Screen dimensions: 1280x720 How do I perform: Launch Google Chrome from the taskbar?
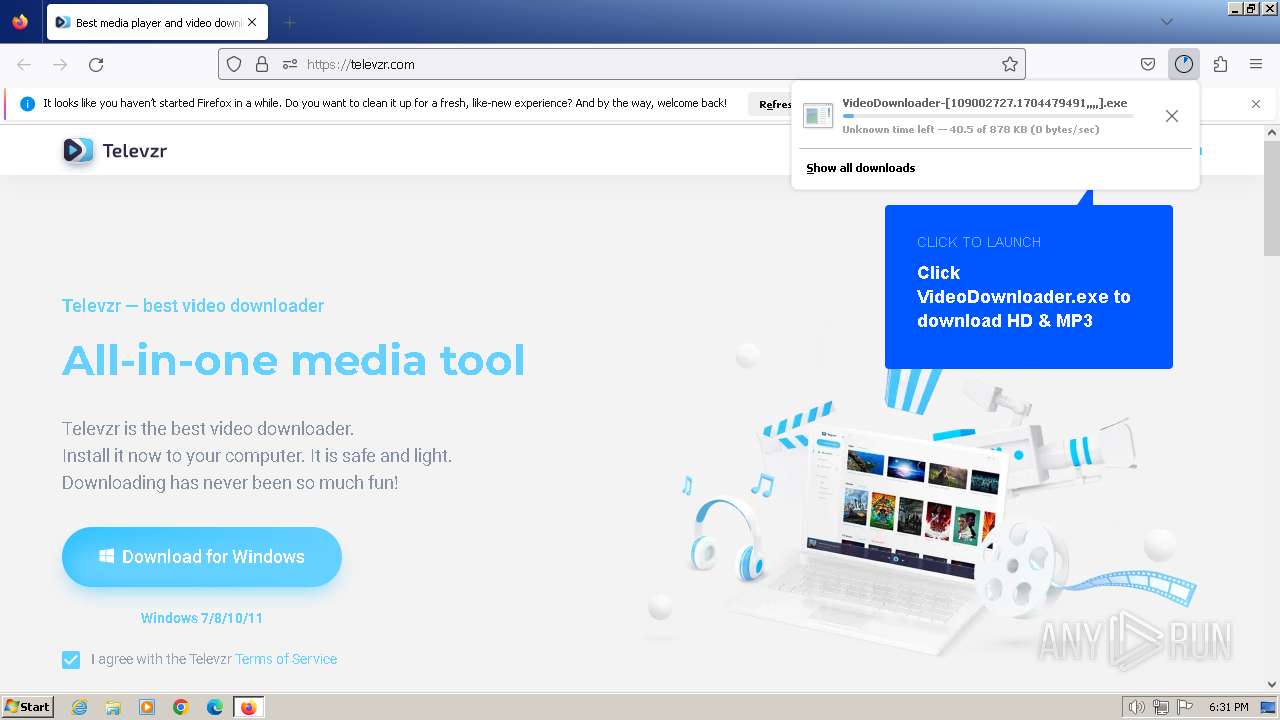tap(181, 707)
